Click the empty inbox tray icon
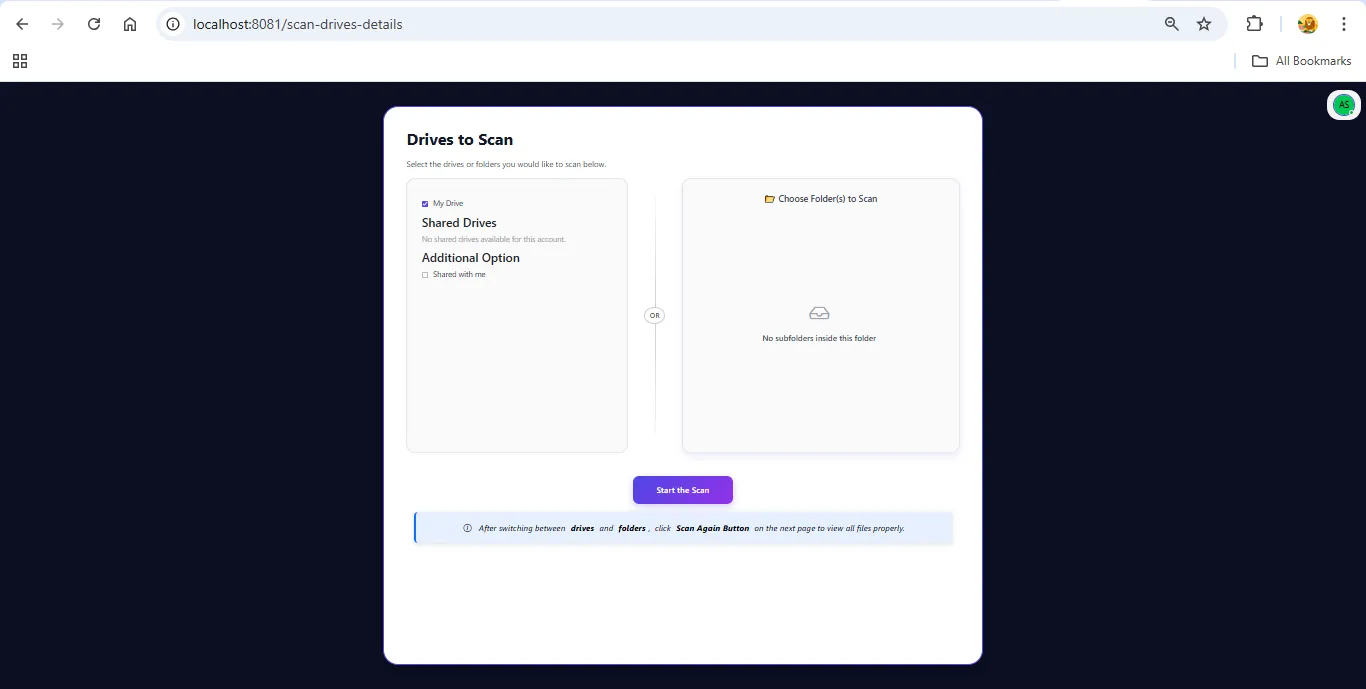1366x689 pixels. coord(819,312)
